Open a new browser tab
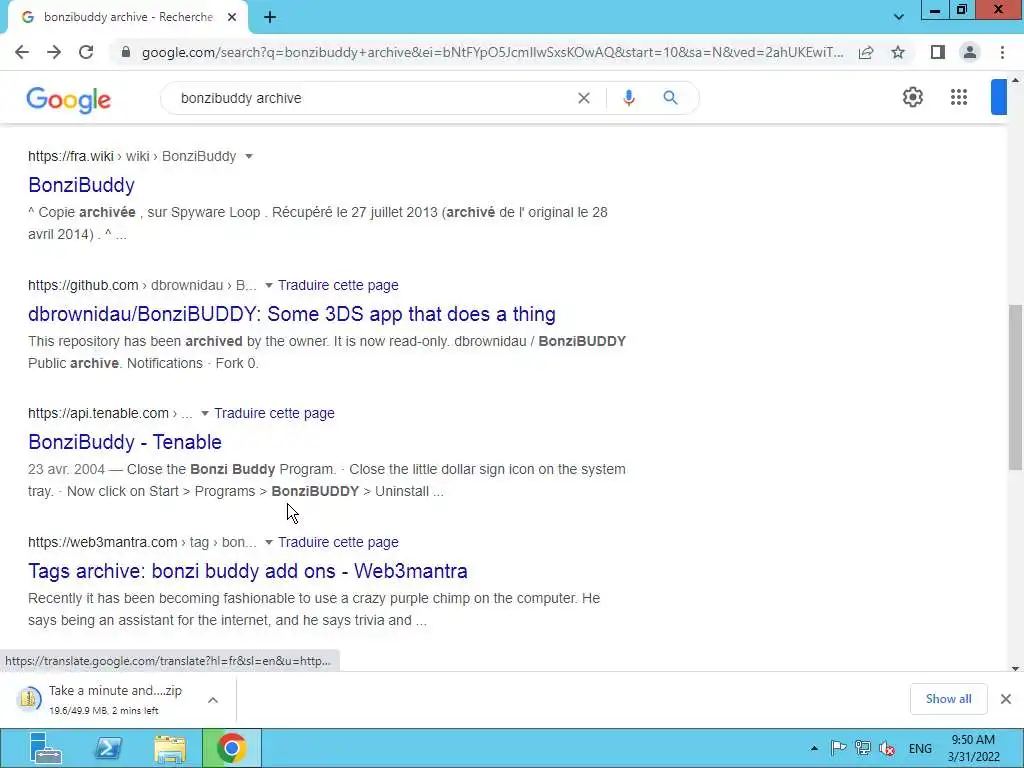1024x768 pixels. click(x=270, y=18)
